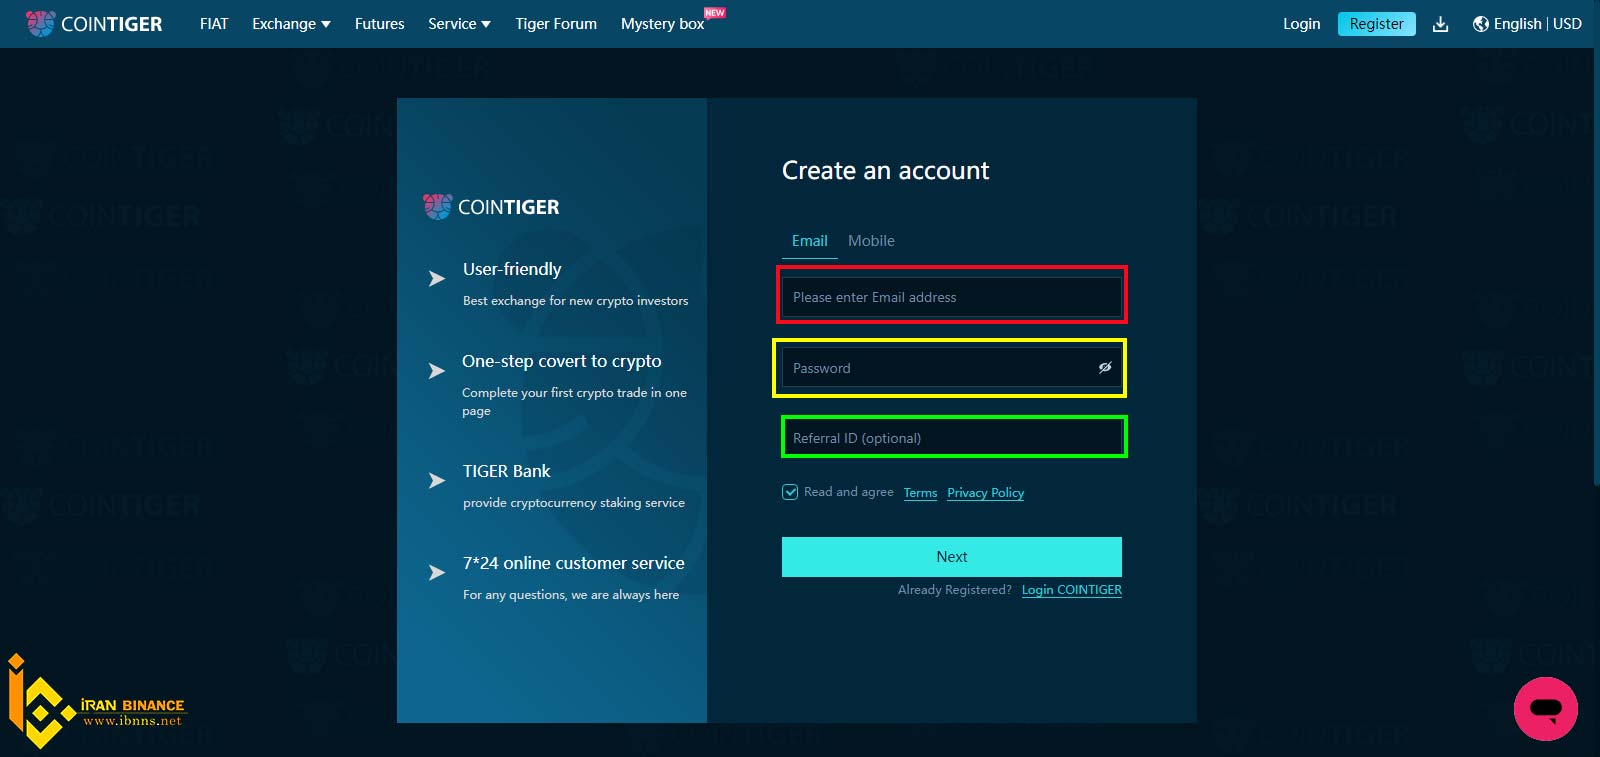Click 'Create an account' title

885,171
